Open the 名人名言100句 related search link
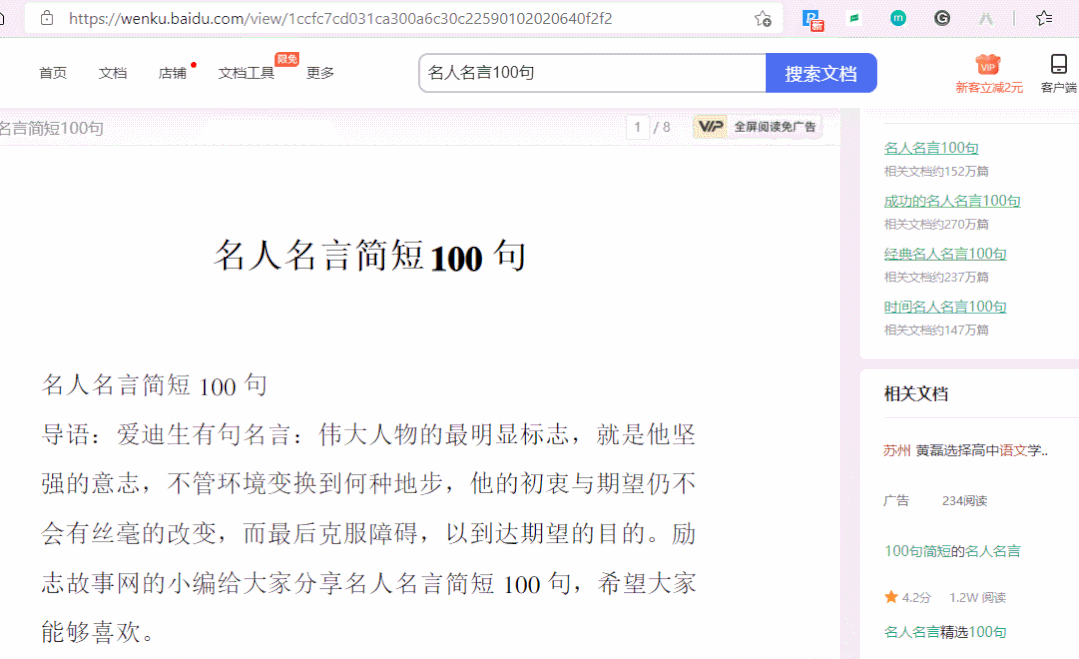 931,148
